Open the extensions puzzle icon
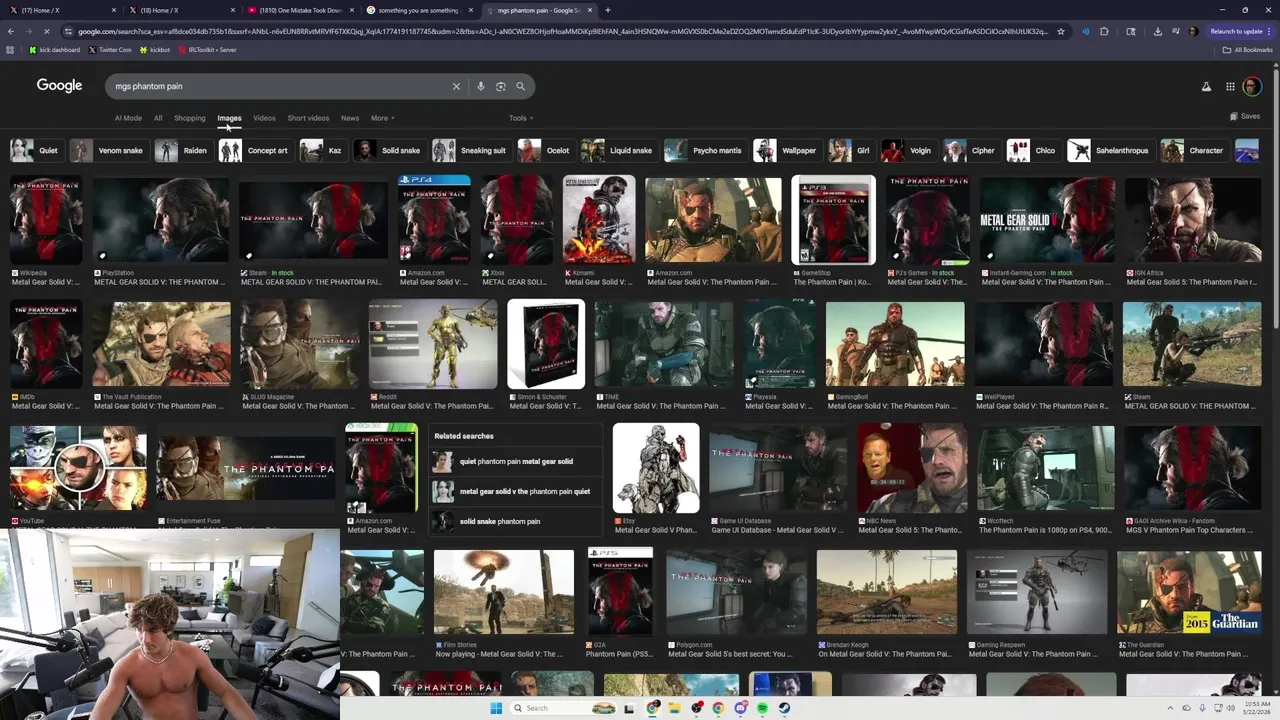The image size is (1280, 720). (1105, 31)
